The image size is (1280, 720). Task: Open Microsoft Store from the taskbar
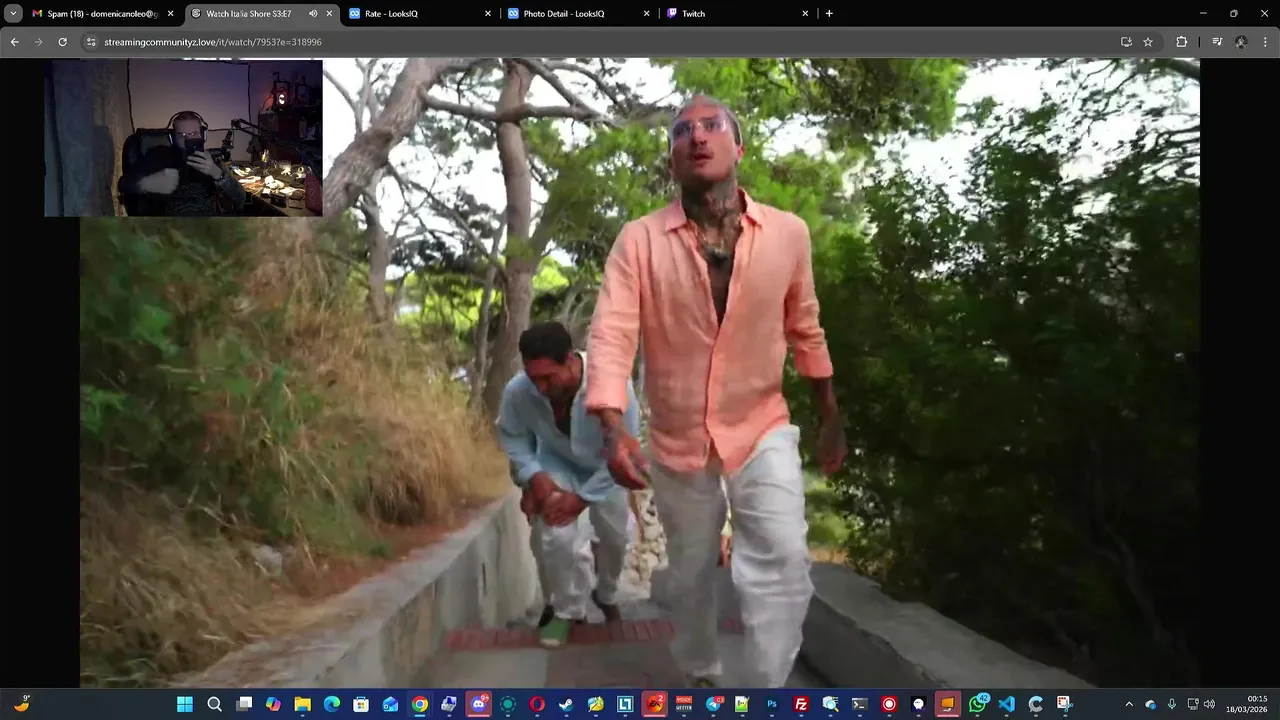pos(361,704)
